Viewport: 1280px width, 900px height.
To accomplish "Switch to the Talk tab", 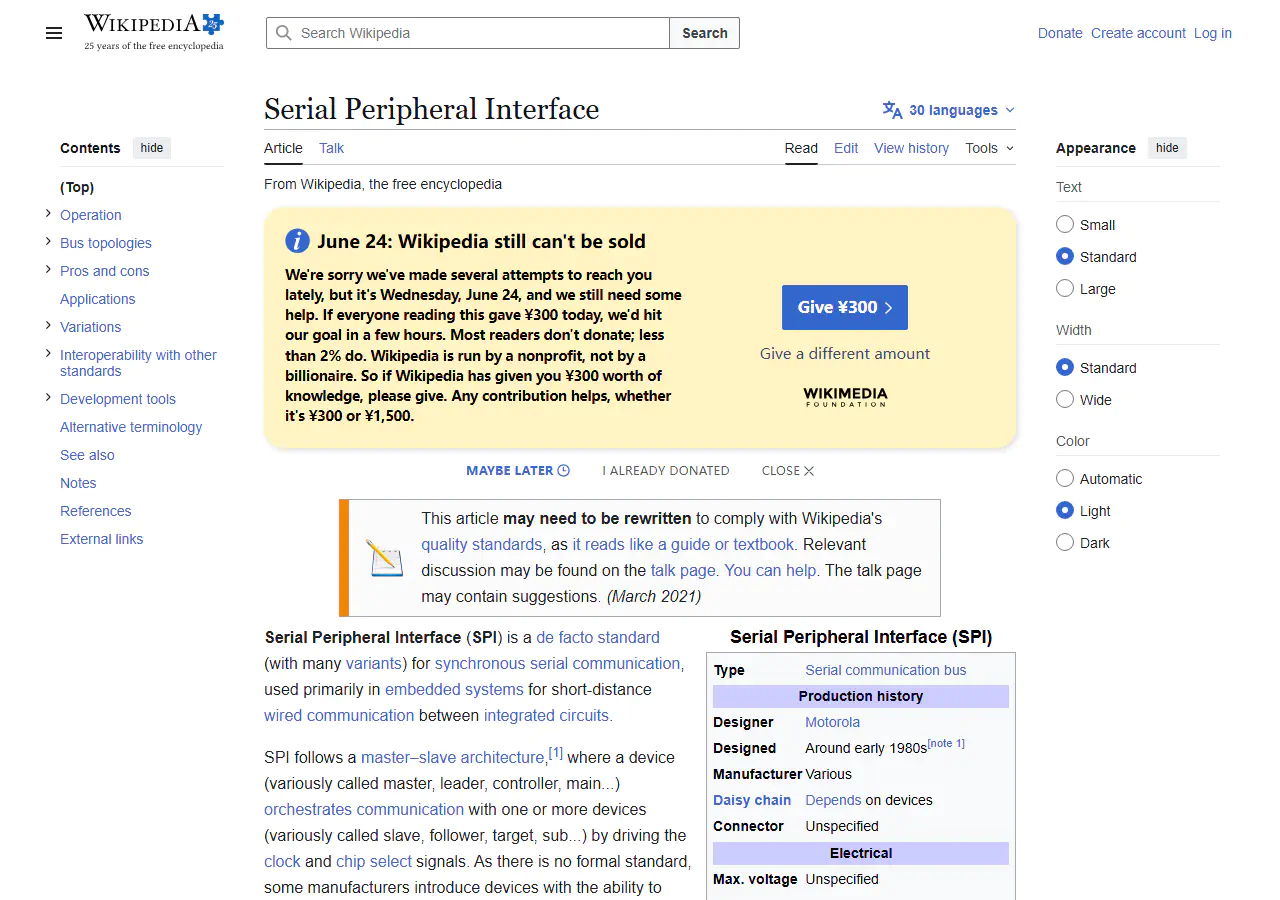I will click(331, 148).
